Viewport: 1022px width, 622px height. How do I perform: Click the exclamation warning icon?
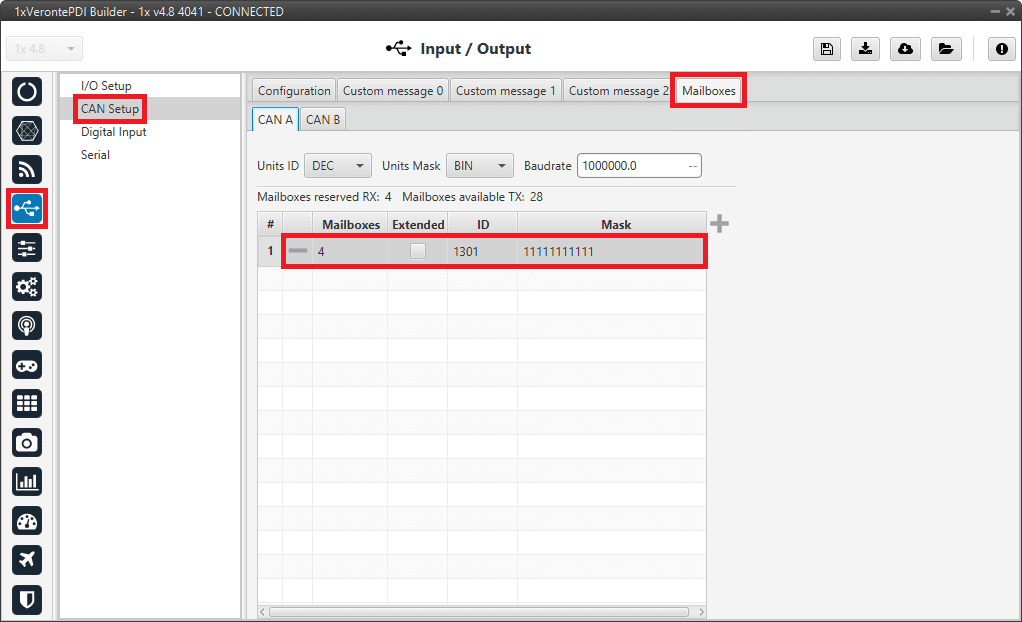coord(1001,50)
